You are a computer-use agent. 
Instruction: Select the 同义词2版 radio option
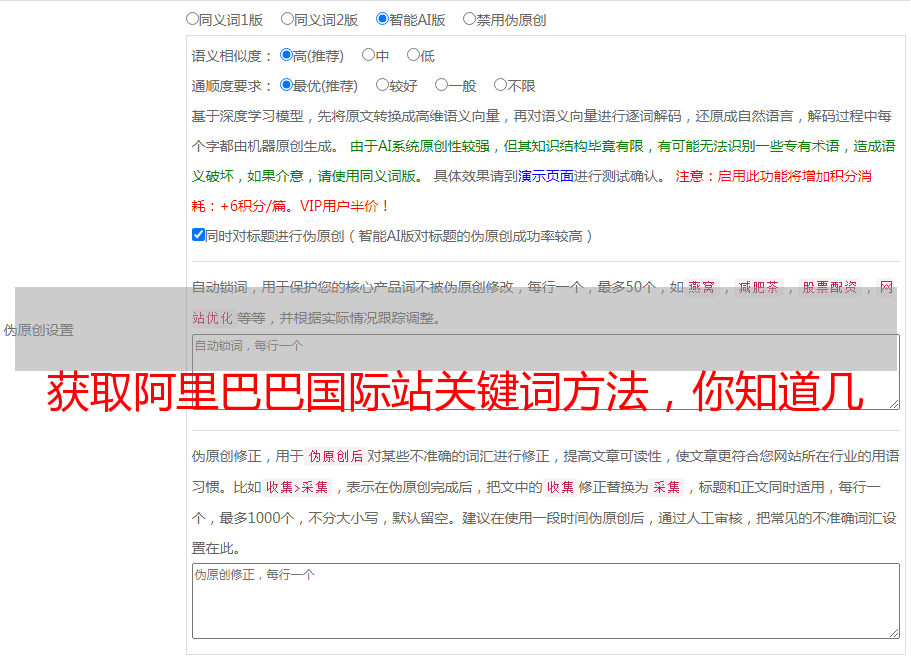click(x=287, y=19)
